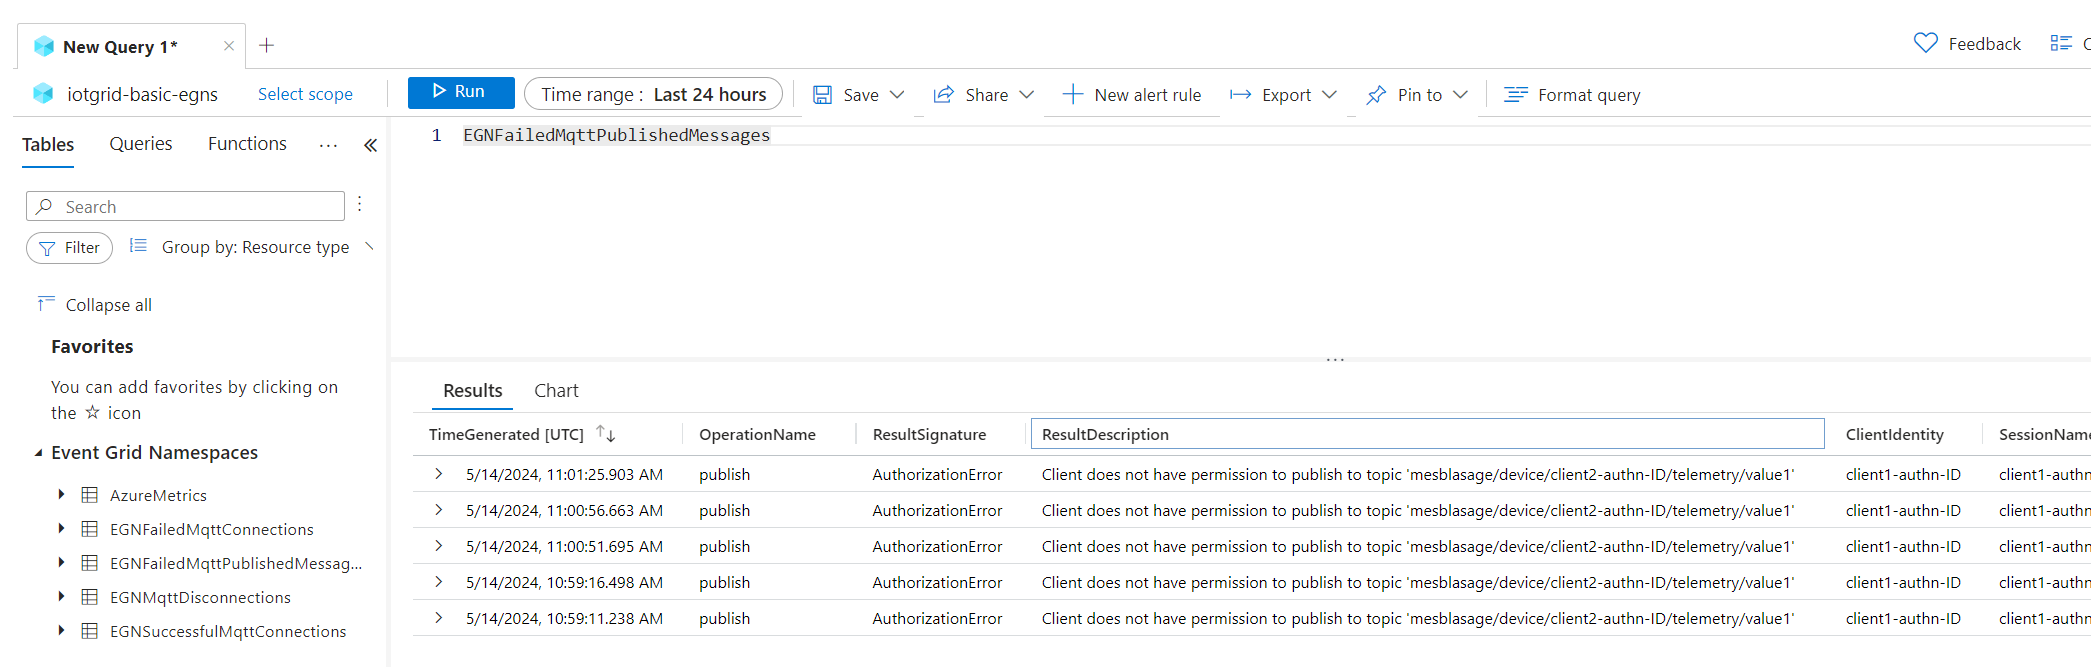2091x667 pixels.
Task: Click the Run query button
Action: point(460,92)
